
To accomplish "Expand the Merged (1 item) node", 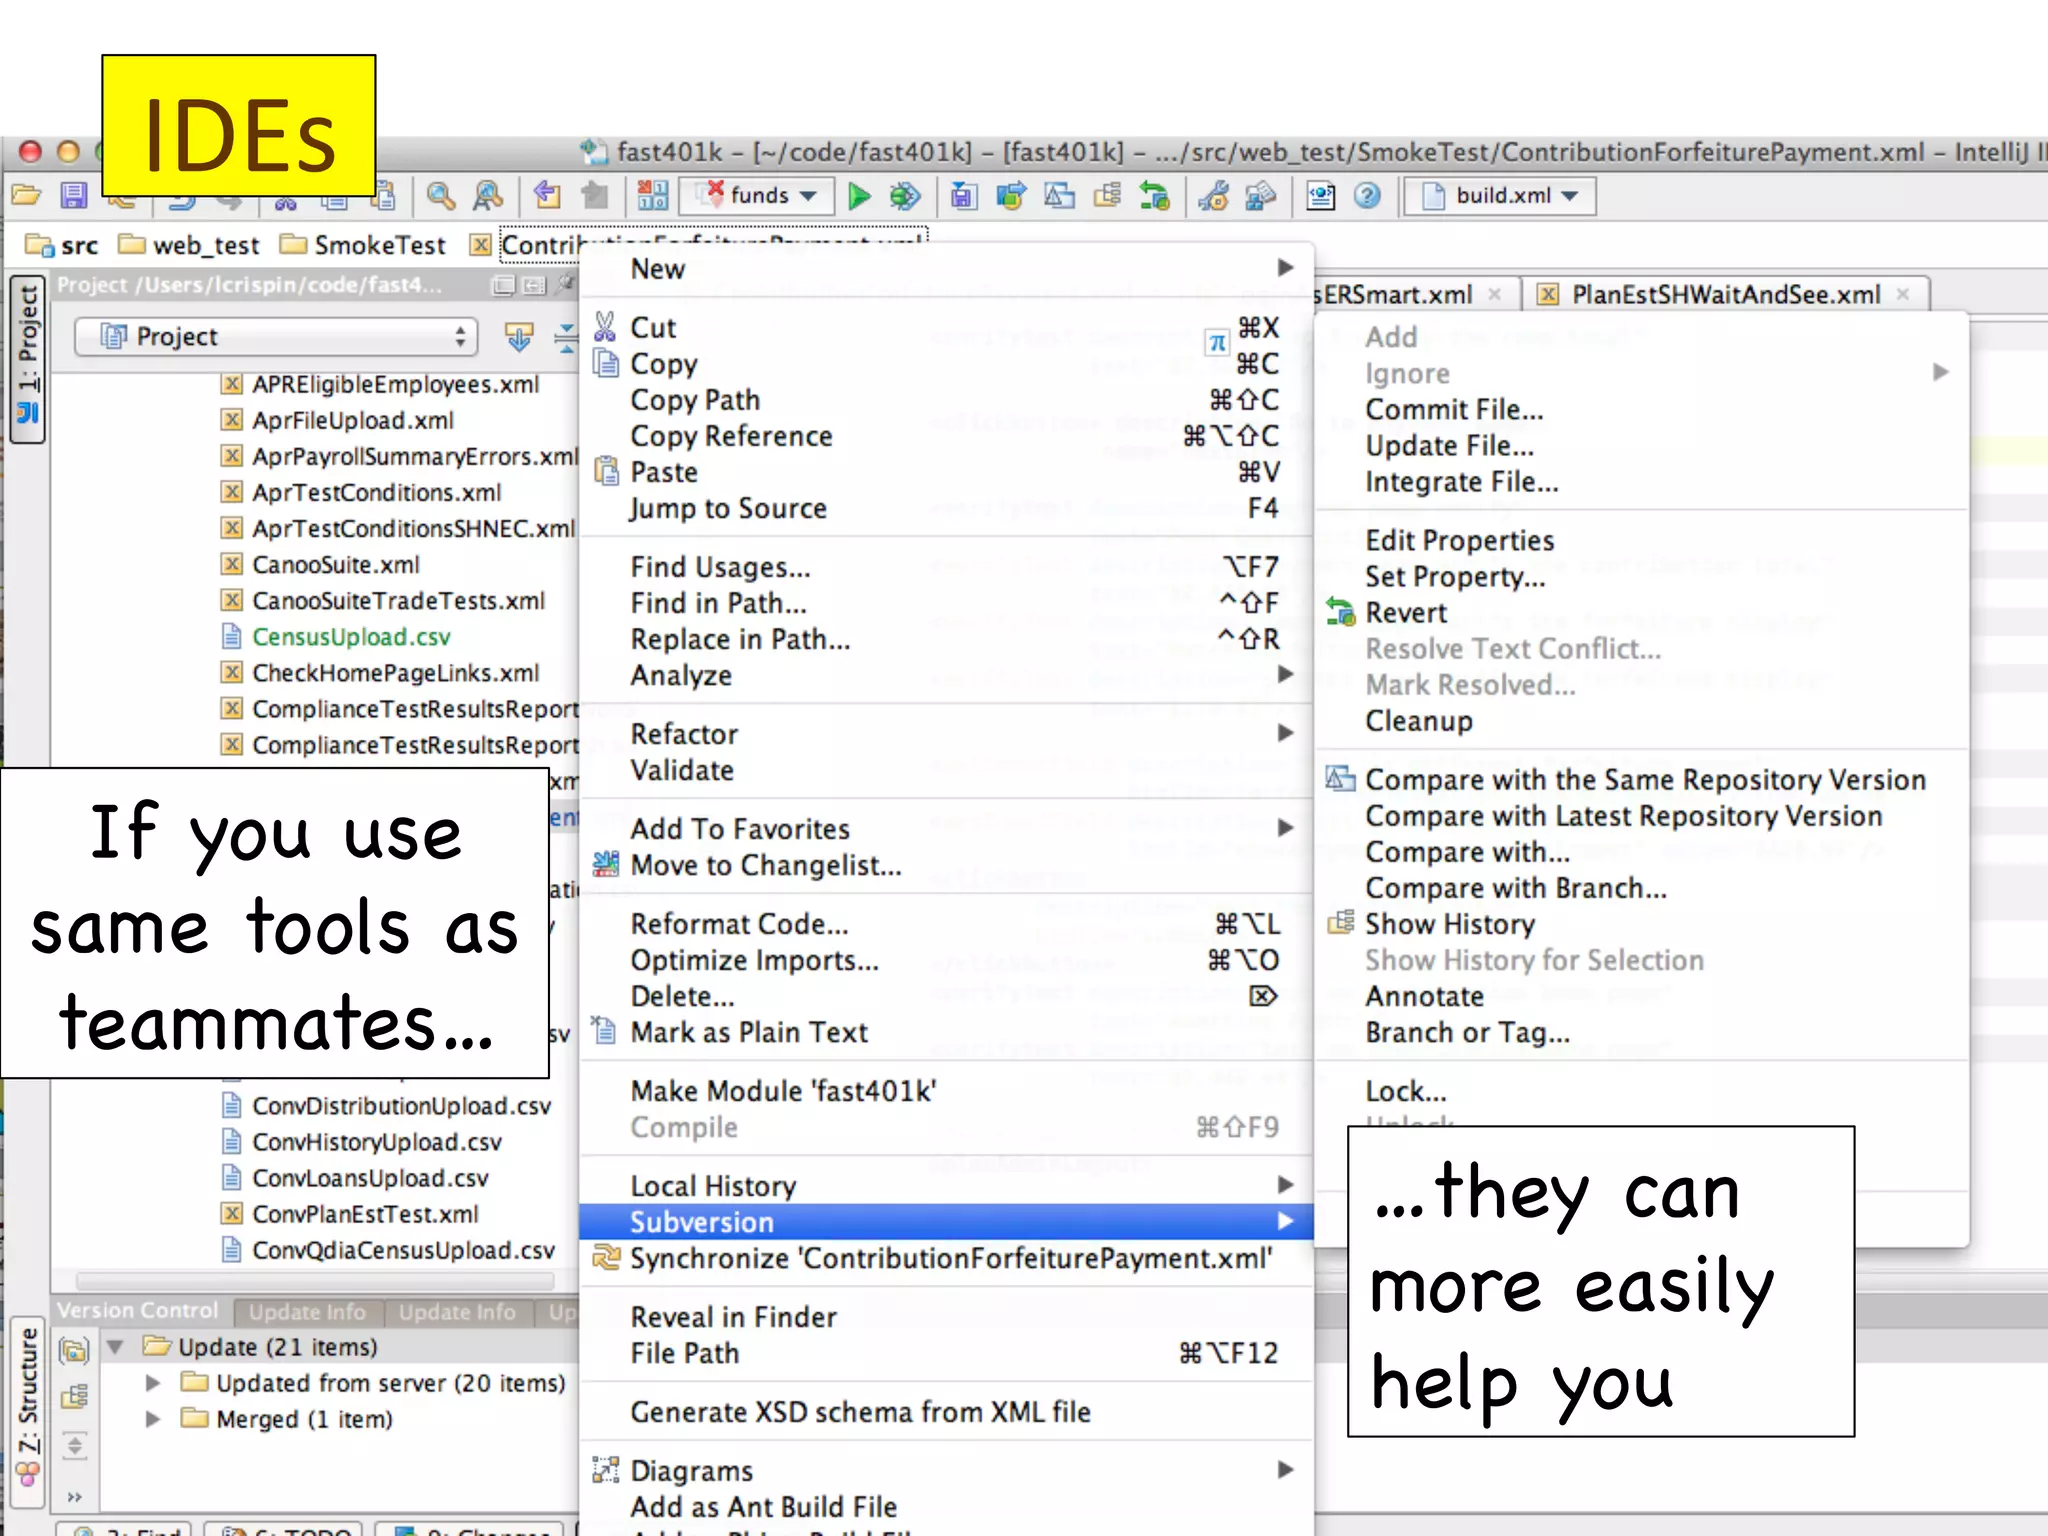I will click(153, 1419).
